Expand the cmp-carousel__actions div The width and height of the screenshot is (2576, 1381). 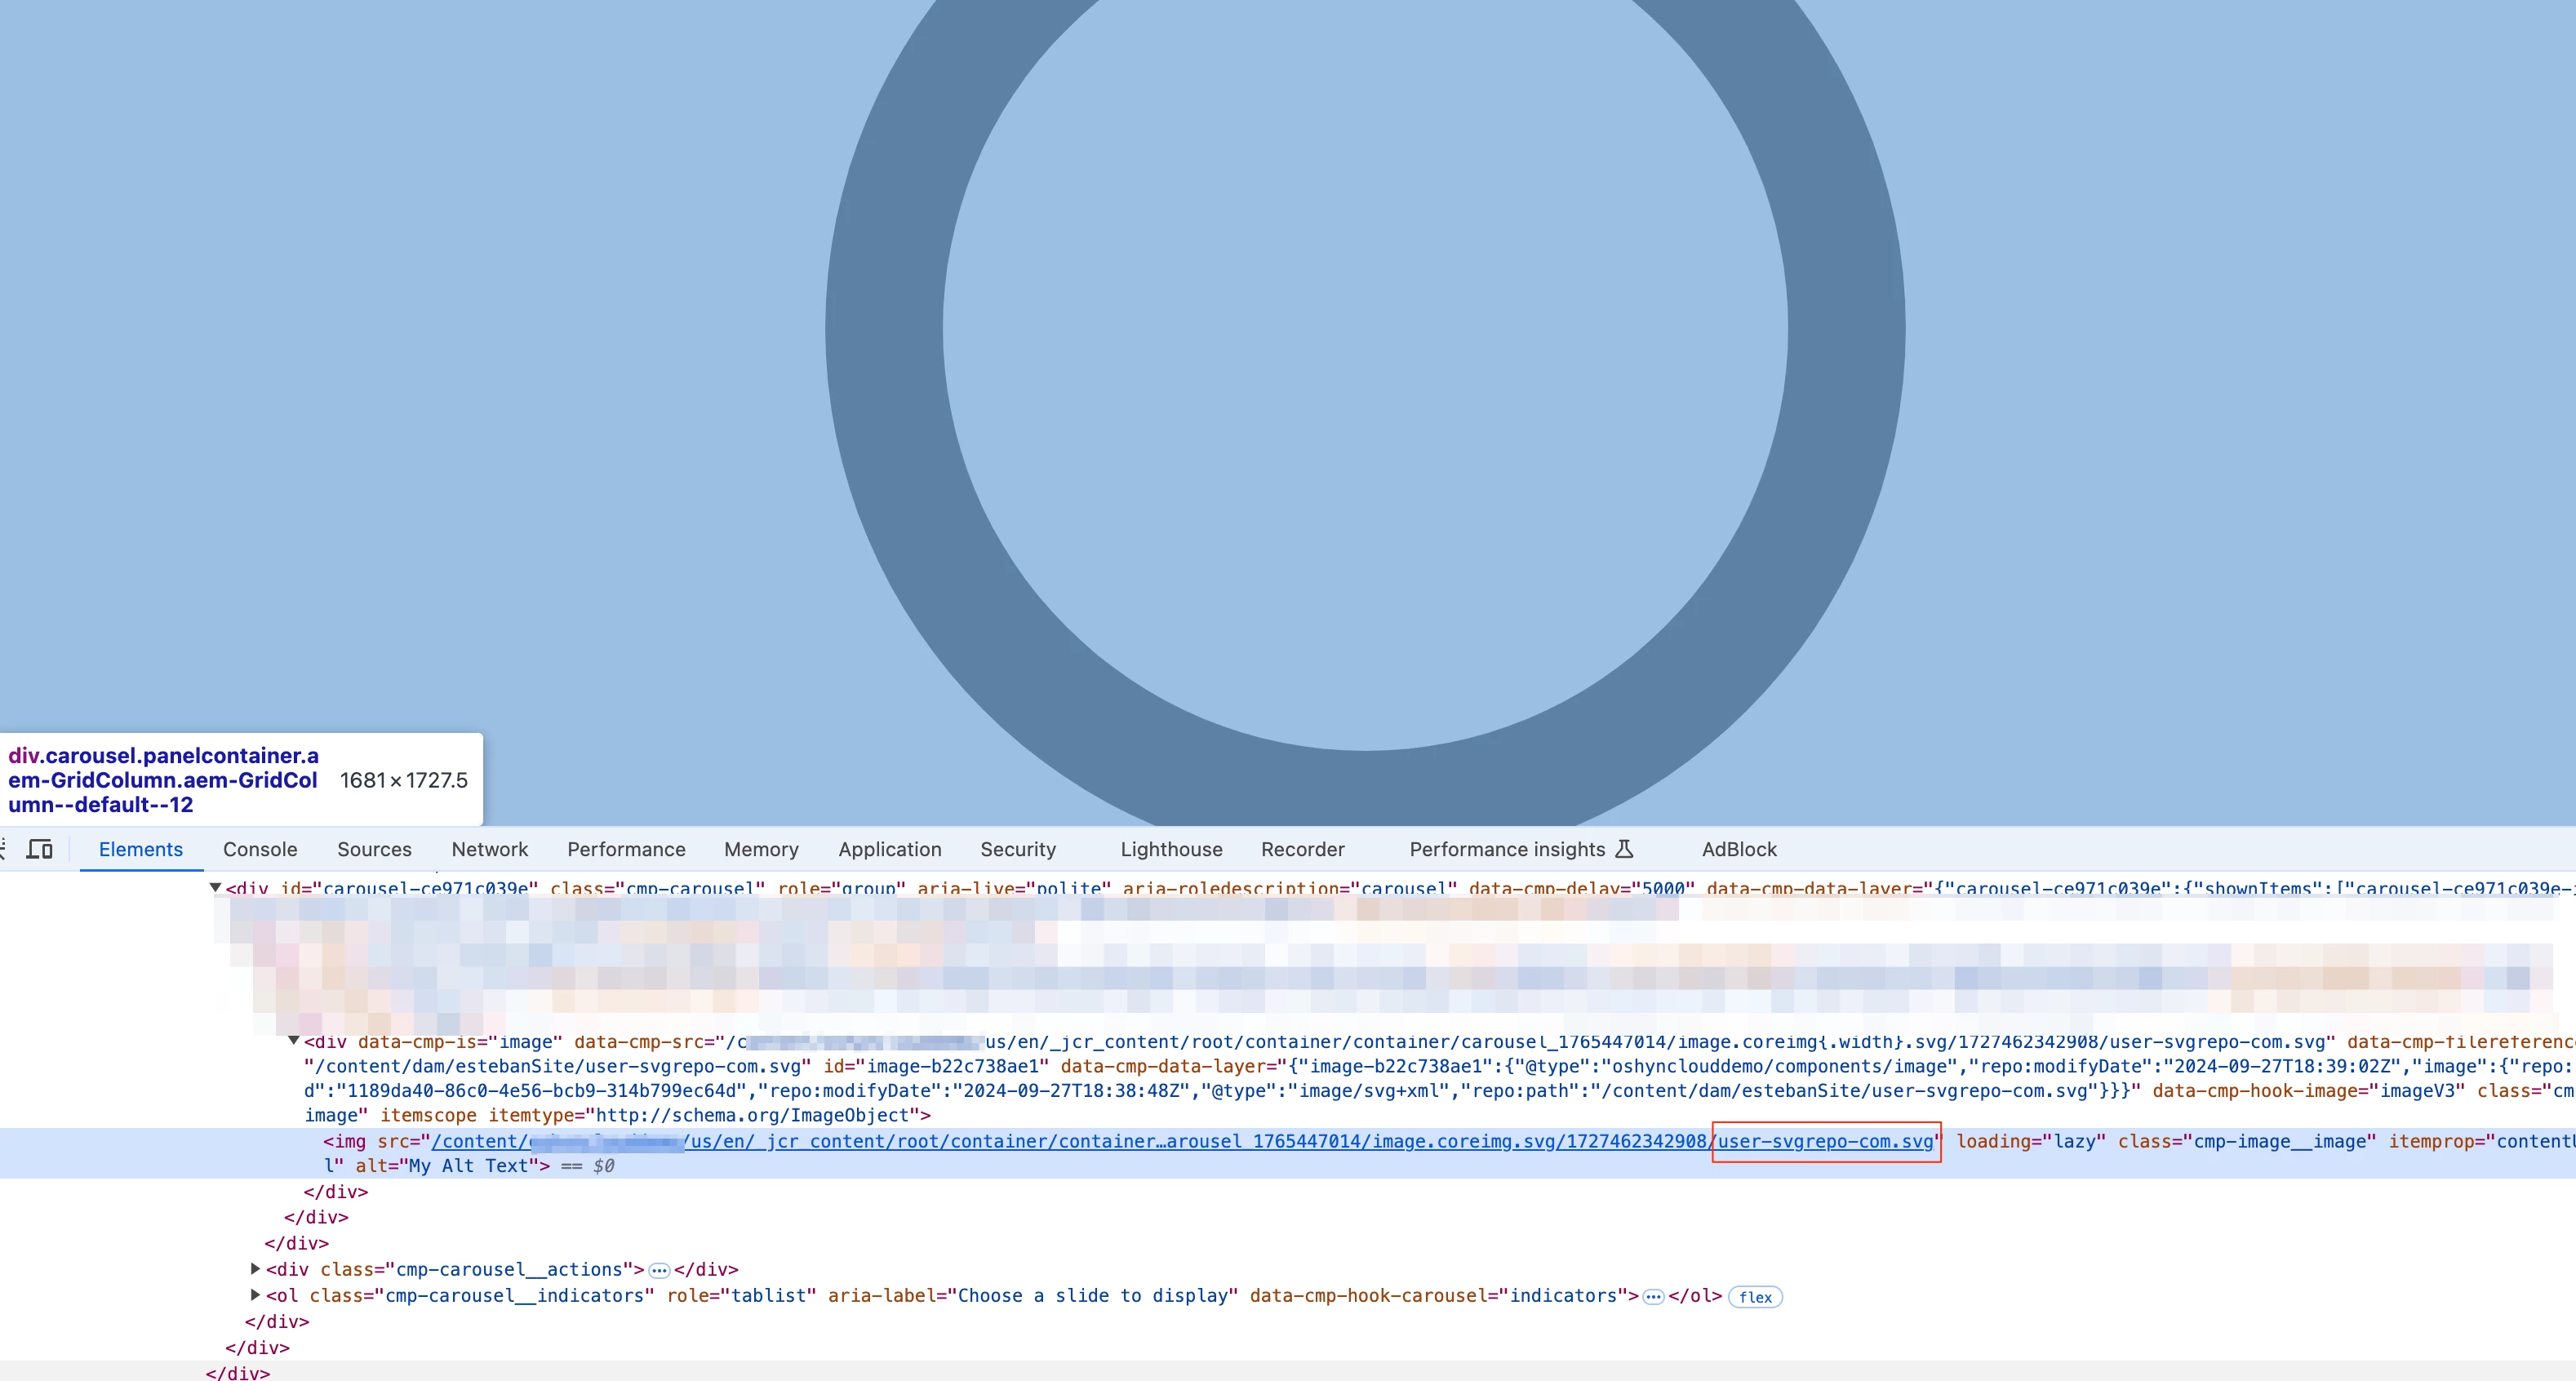(x=255, y=1269)
